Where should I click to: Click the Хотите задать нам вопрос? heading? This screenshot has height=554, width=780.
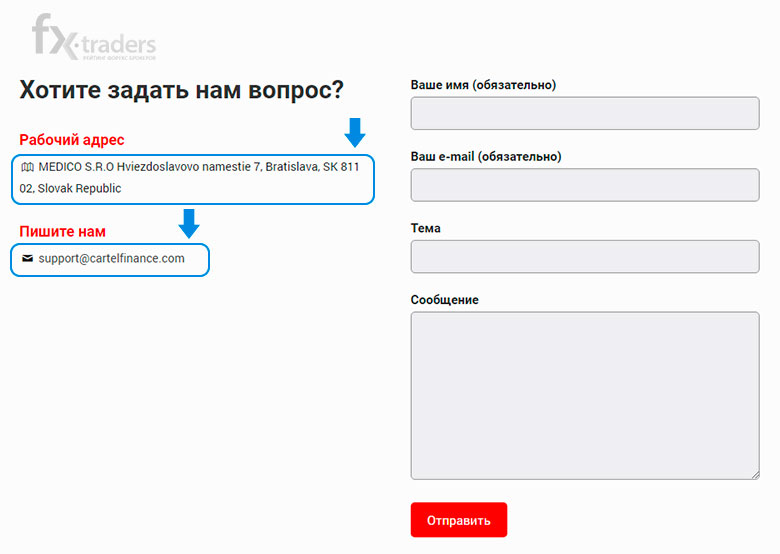(x=182, y=90)
